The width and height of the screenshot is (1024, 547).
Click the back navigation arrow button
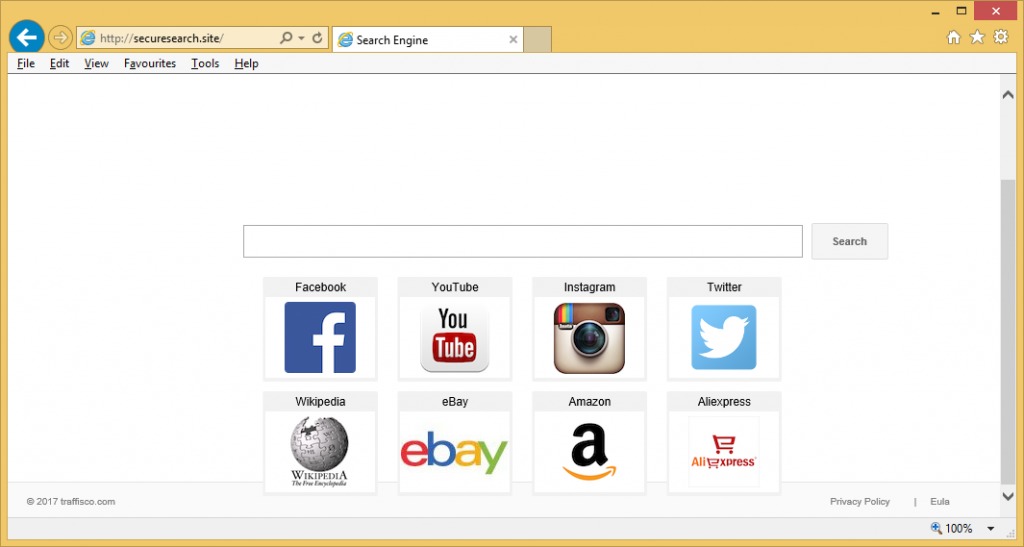pos(26,37)
